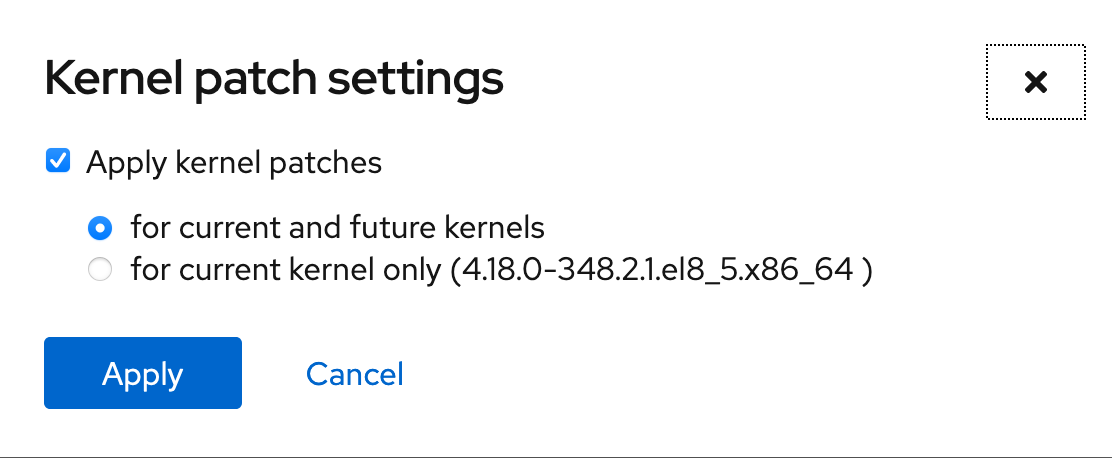Select "for current kernel only" radio button
Screen dimensions: 1112x458
coord(99,270)
